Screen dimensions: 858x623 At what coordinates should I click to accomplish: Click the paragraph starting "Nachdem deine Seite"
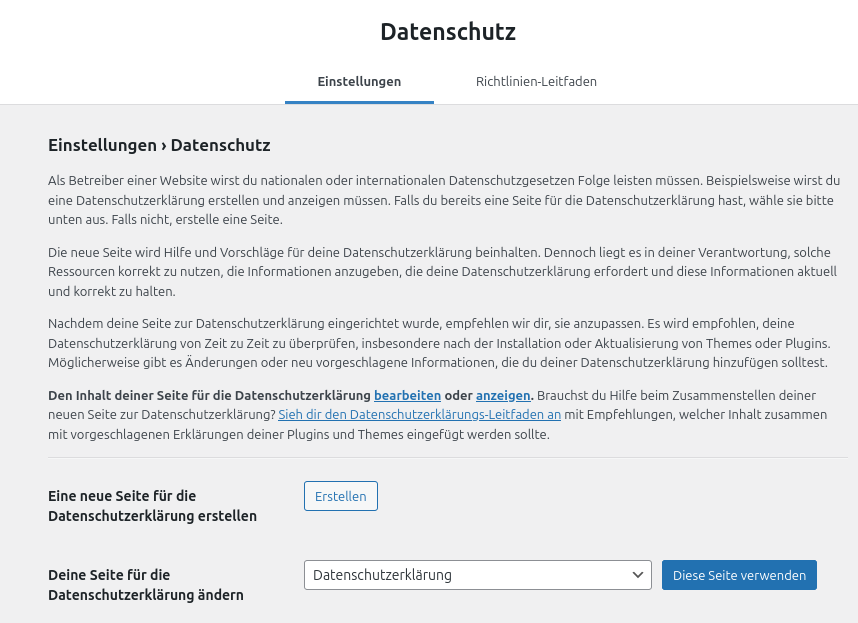pyautogui.click(x=438, y=343)
